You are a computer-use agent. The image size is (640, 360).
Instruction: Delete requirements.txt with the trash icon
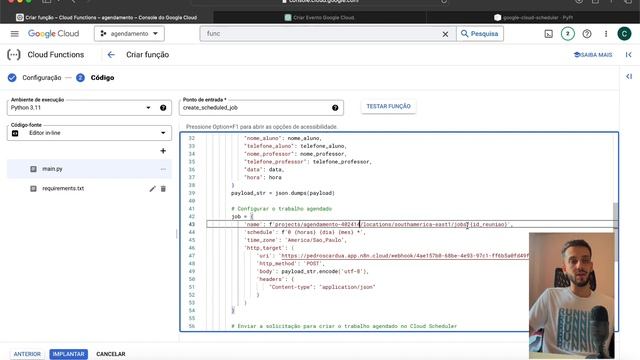tap(163, 189)
